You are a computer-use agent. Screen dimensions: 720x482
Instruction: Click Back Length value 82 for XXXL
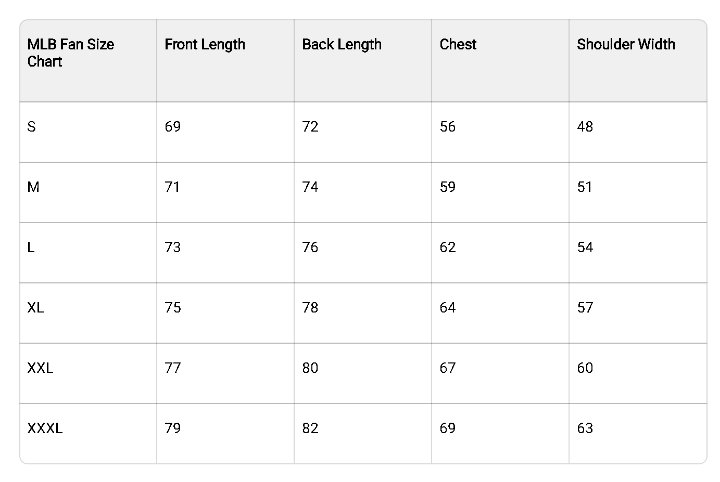tap(310, 428)
